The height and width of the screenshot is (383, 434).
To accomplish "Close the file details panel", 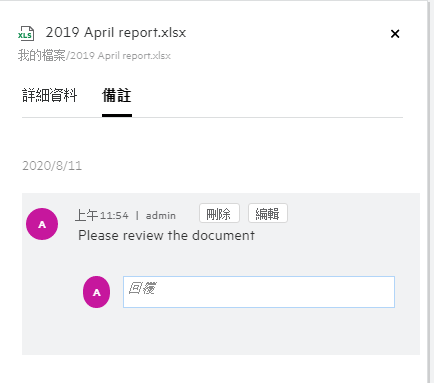I will coord(395,34).
